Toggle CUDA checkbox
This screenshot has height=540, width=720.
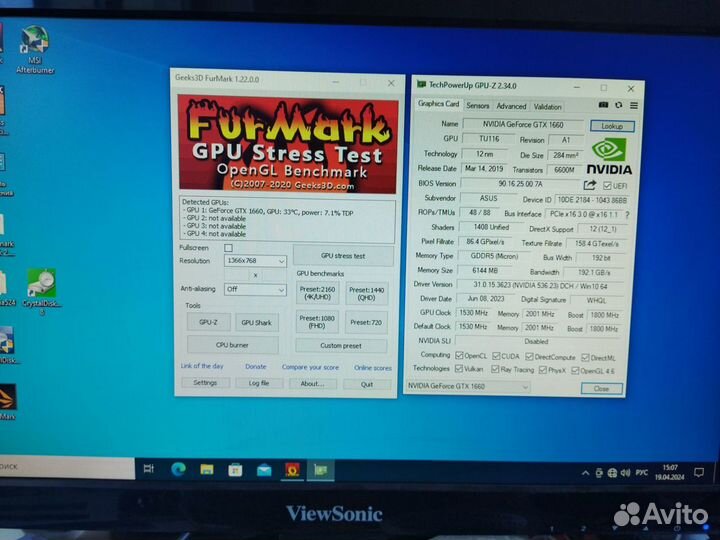pos(496,356)
